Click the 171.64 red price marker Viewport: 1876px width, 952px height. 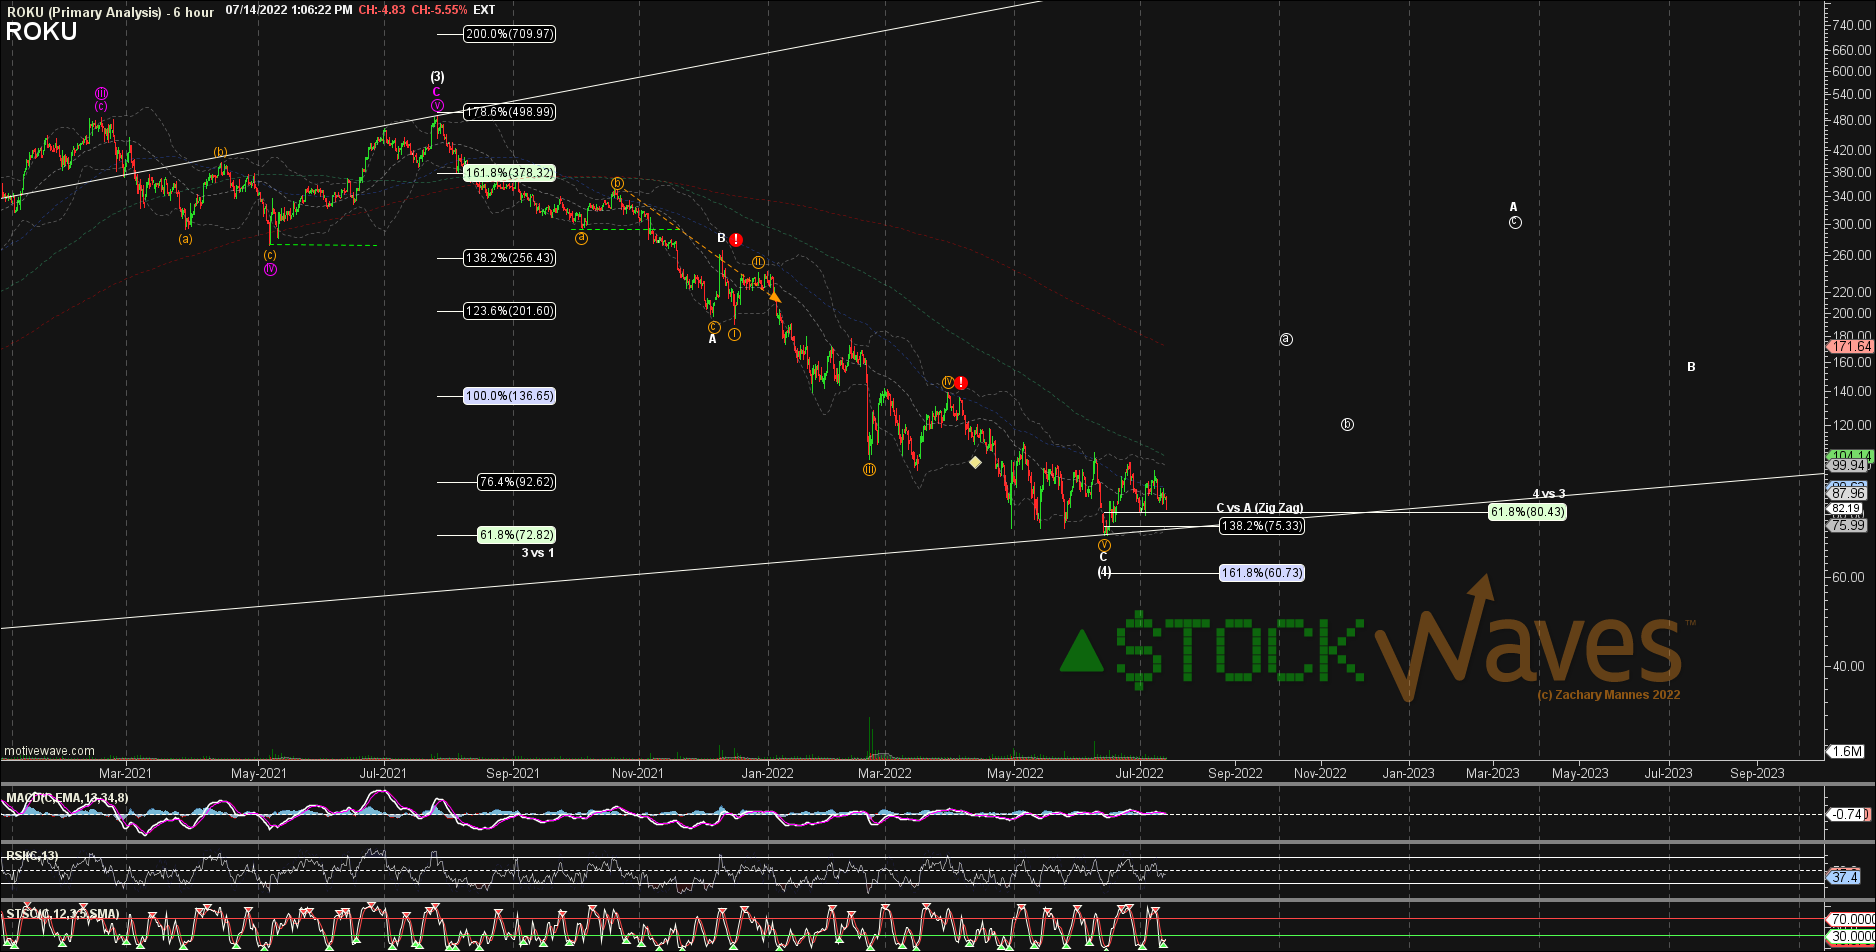[x=1850, y=347]
